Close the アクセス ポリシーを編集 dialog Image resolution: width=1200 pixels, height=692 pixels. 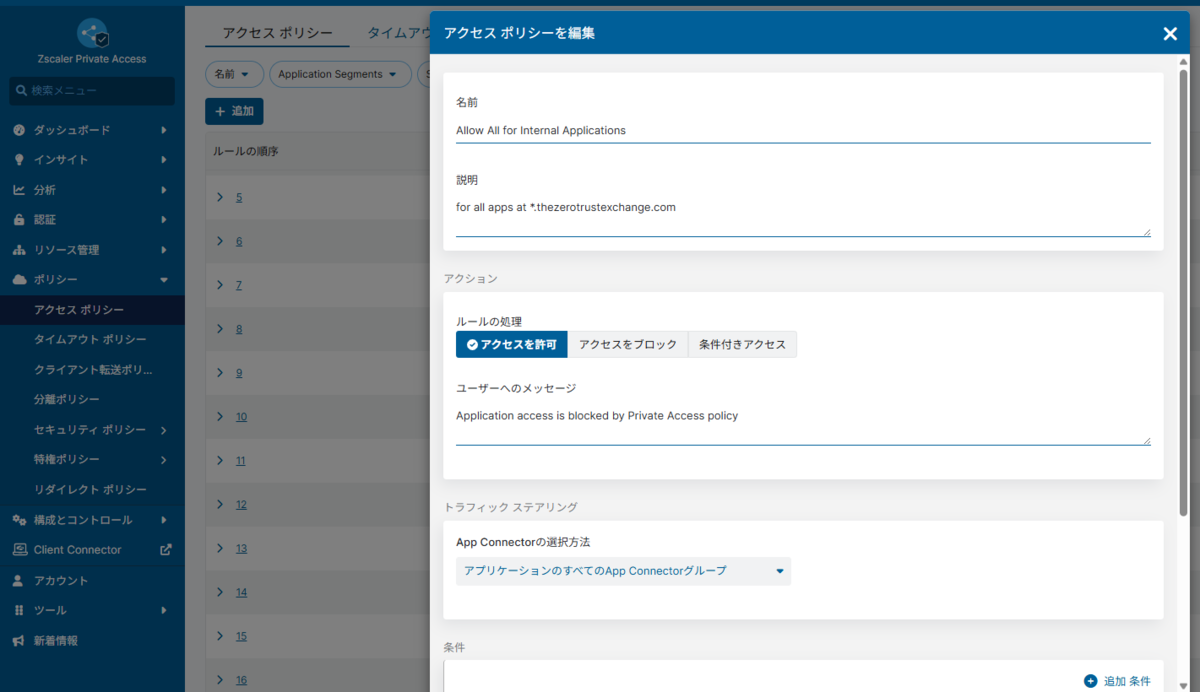pyautogui.click(x=1170, y=34)
